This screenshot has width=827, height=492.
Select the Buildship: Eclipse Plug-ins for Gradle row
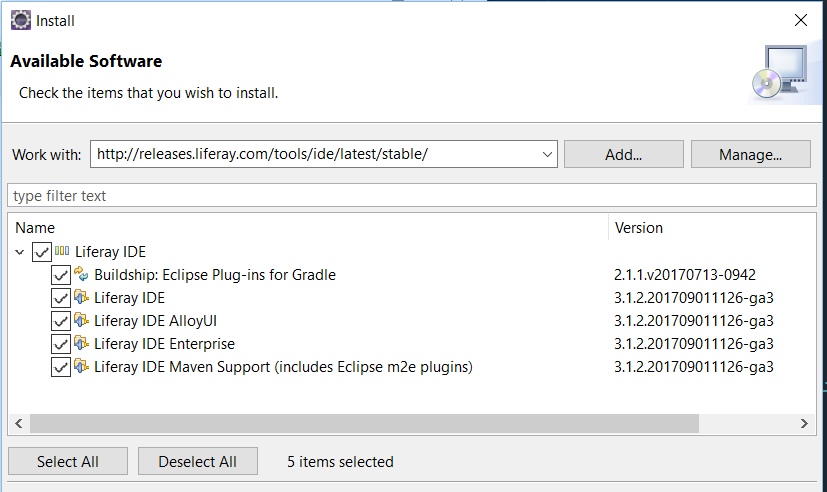215,275
